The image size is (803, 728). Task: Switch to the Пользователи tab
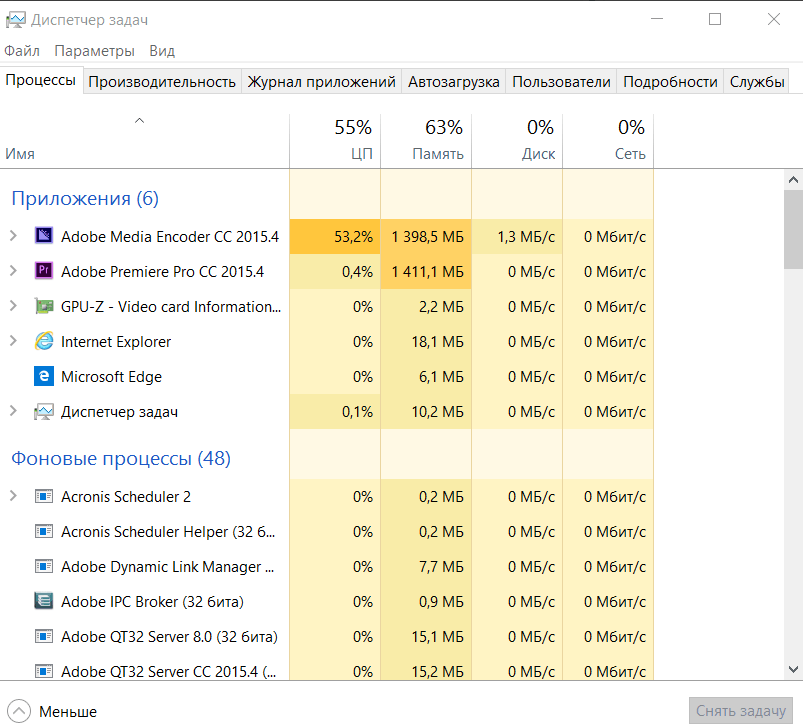click(561, 82)
